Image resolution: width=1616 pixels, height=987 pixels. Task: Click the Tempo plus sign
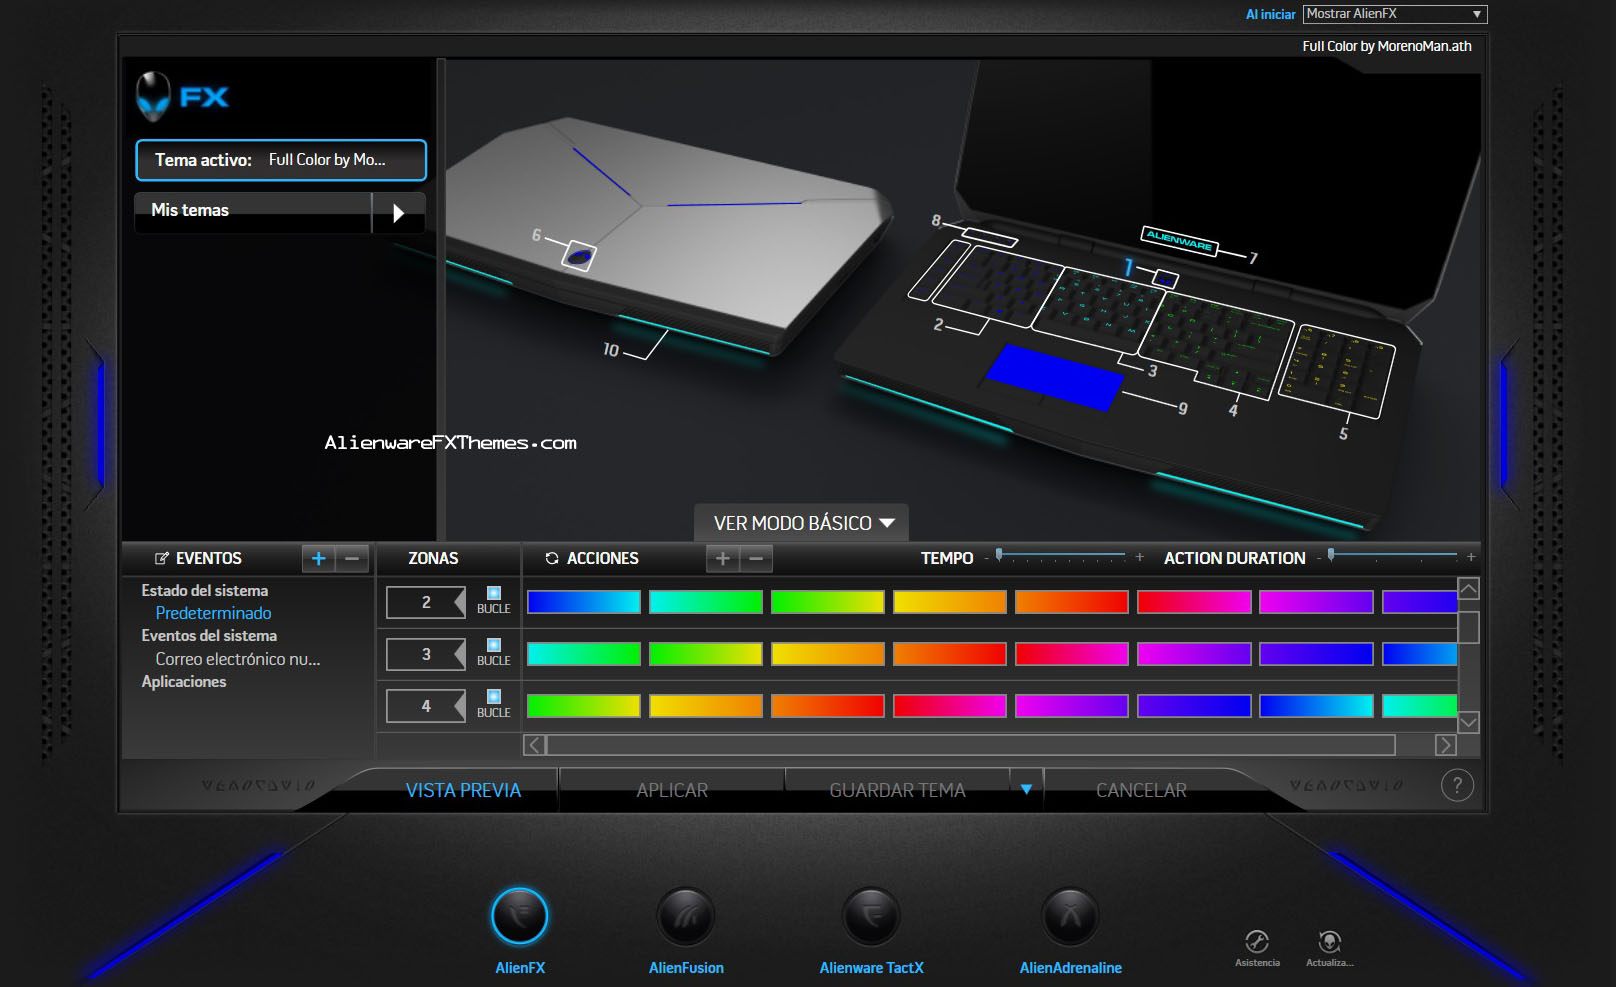tap(1139, 557)
